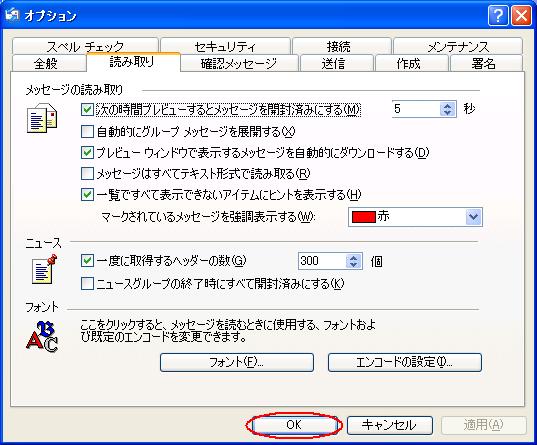Viewport: 537px width, 445px height.
Task: Click the フォント(F)... button
Action: pyautogui.click(x=237, y=362)
